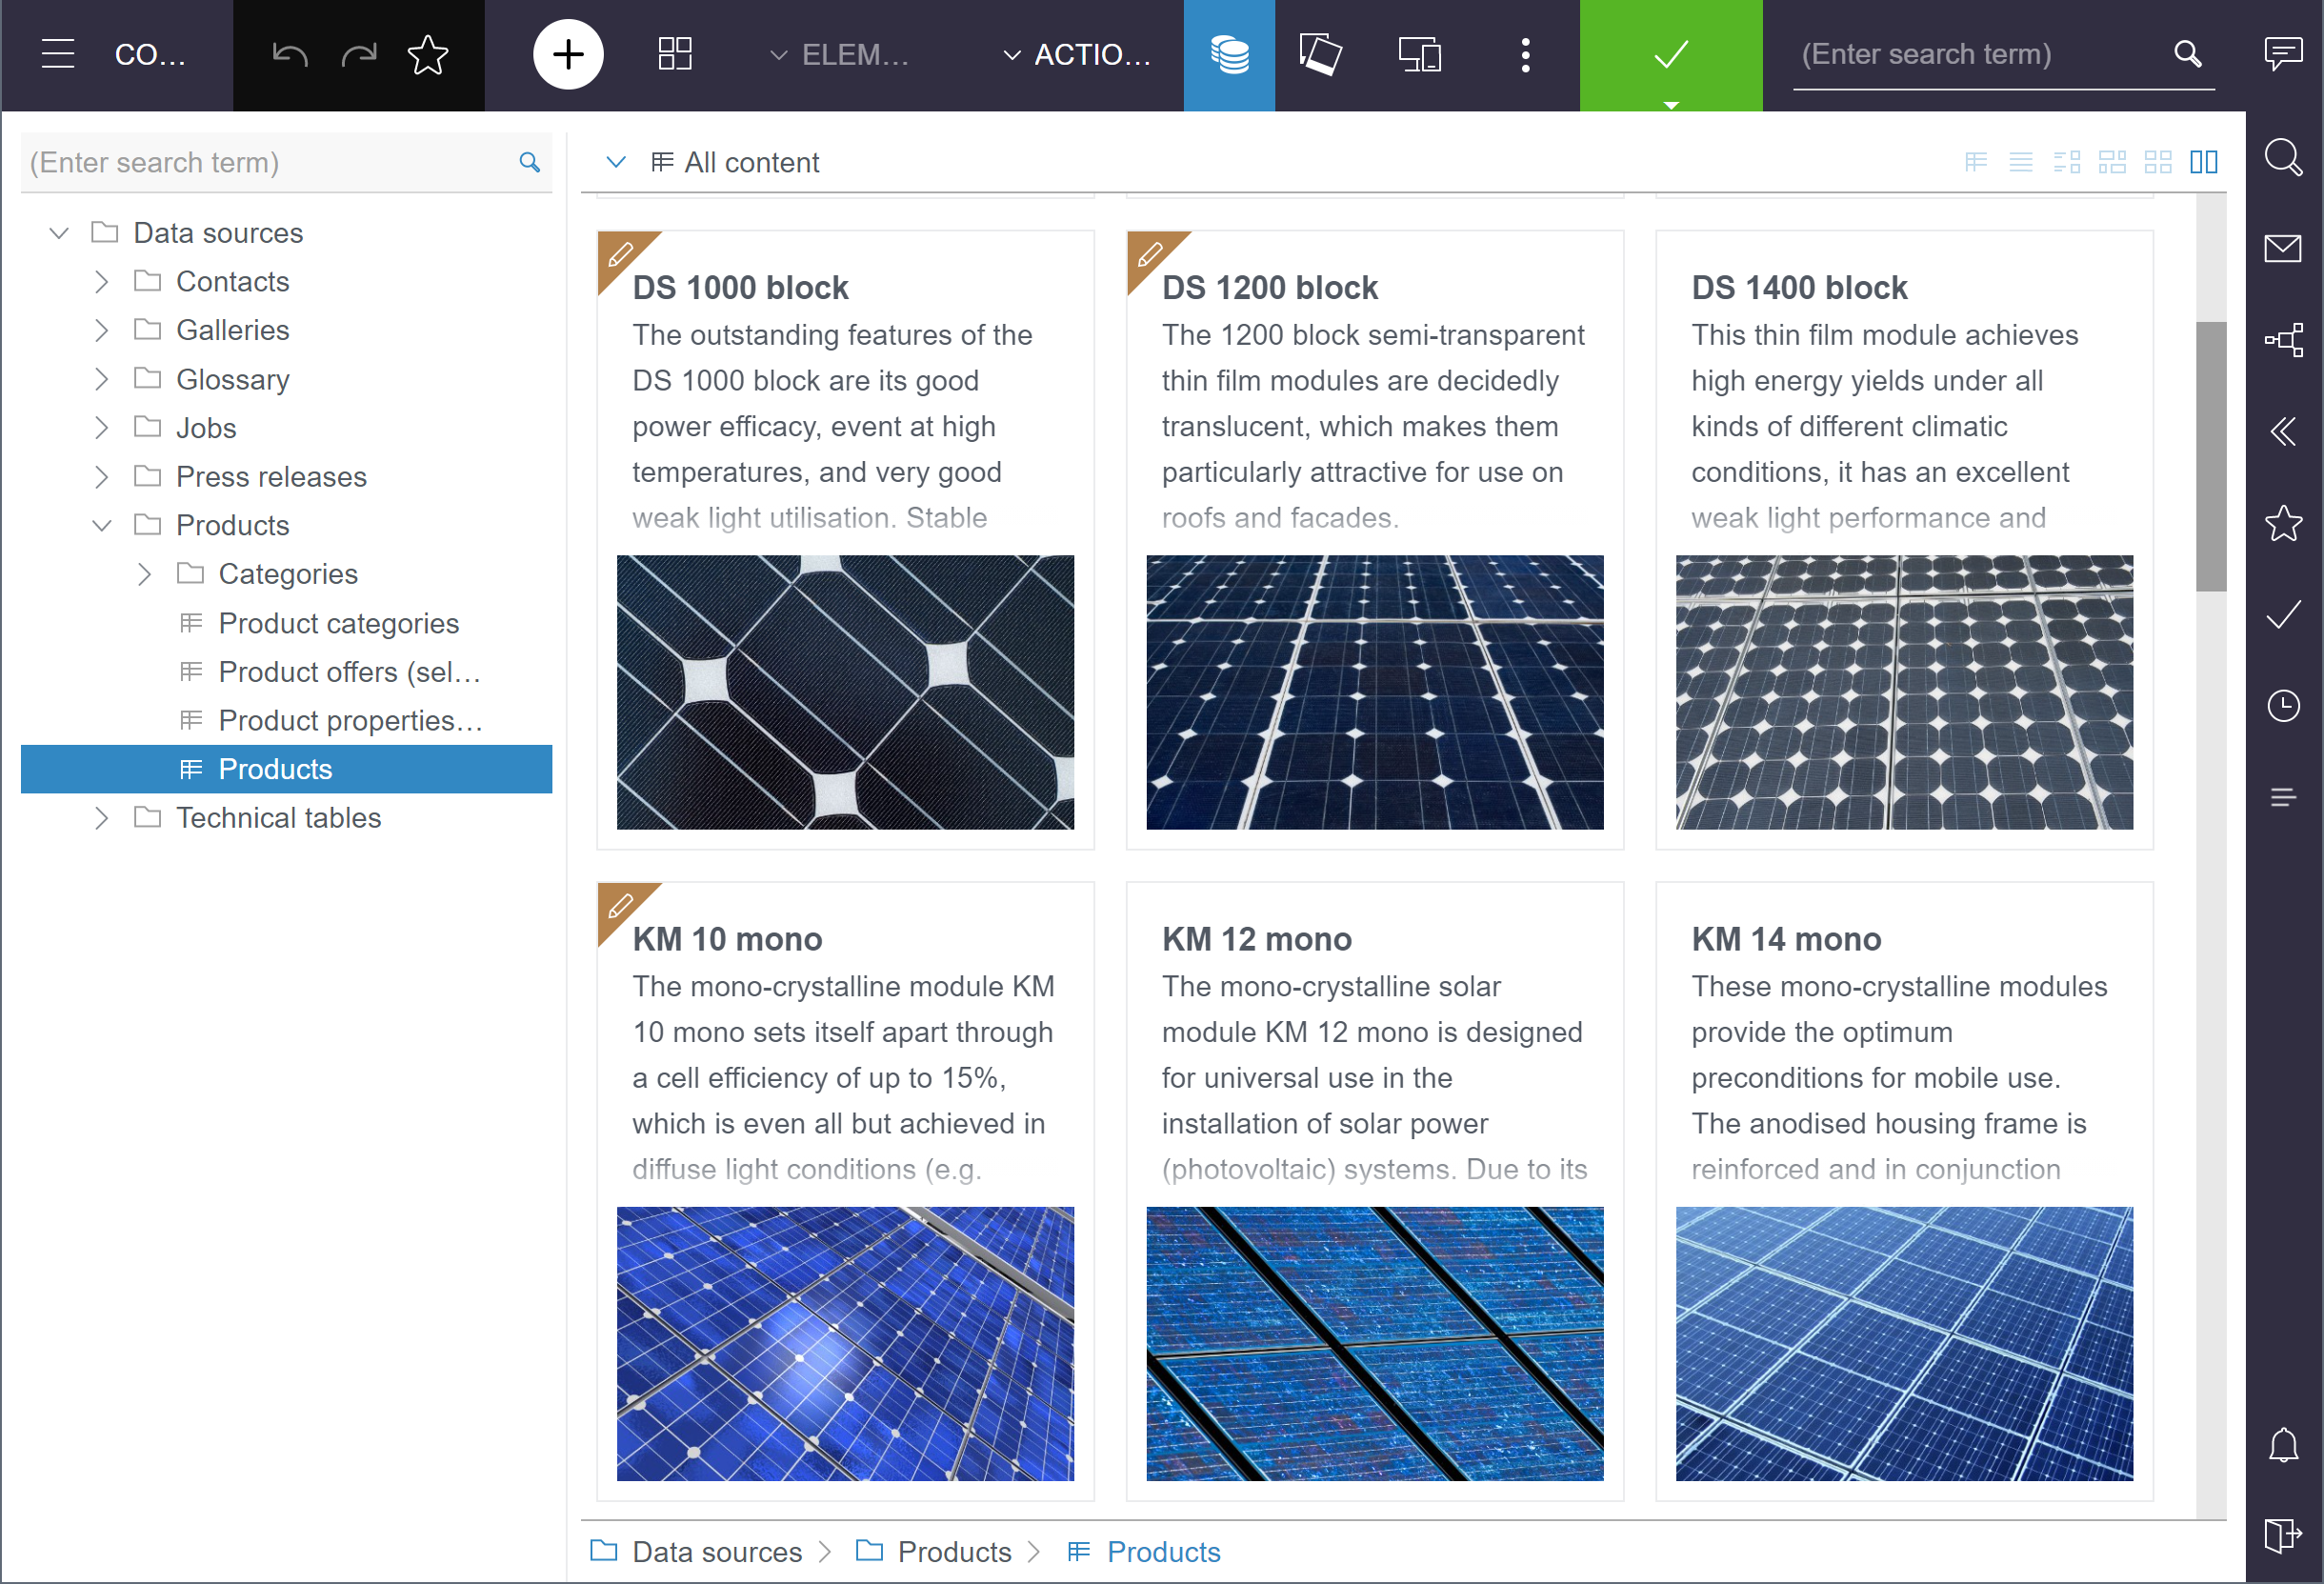Image resolution: width=2324 pixels, height=1584 pixels.
Task: Click the DS 1200 block solar panel image
Action: tap(1375, 692)
